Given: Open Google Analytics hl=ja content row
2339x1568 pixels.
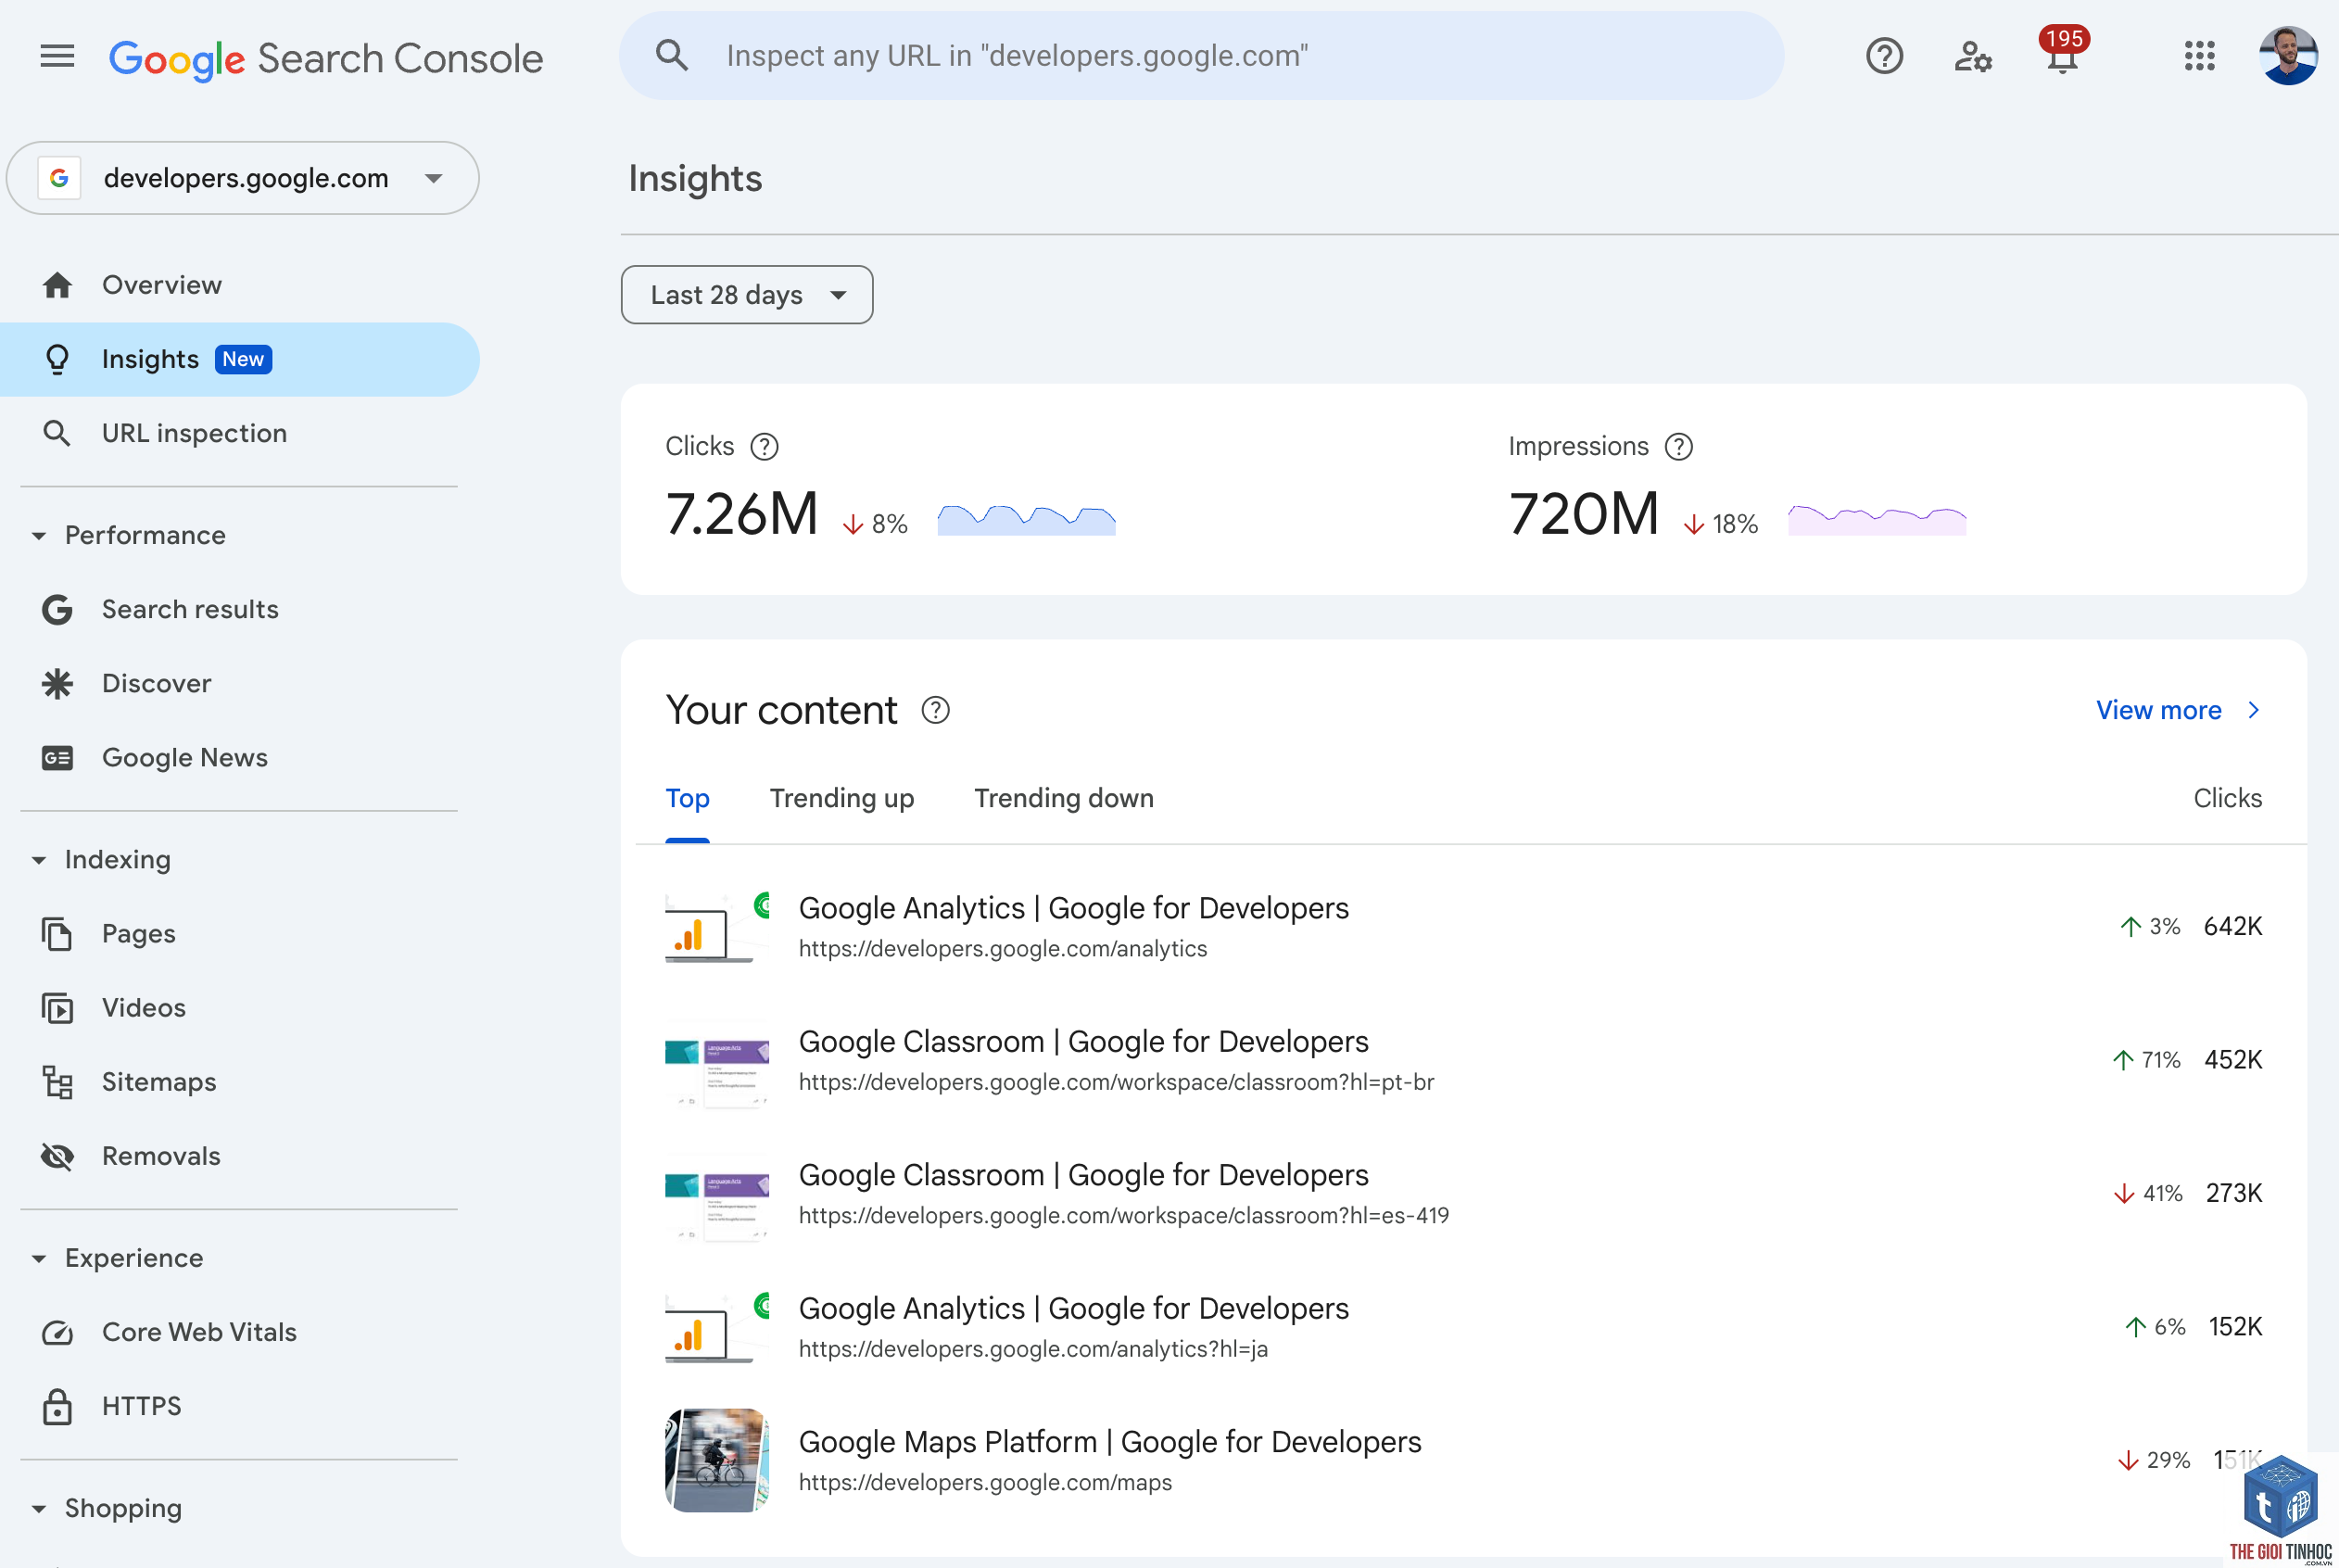Looking at the screenshot, I should point(1464,1327).
